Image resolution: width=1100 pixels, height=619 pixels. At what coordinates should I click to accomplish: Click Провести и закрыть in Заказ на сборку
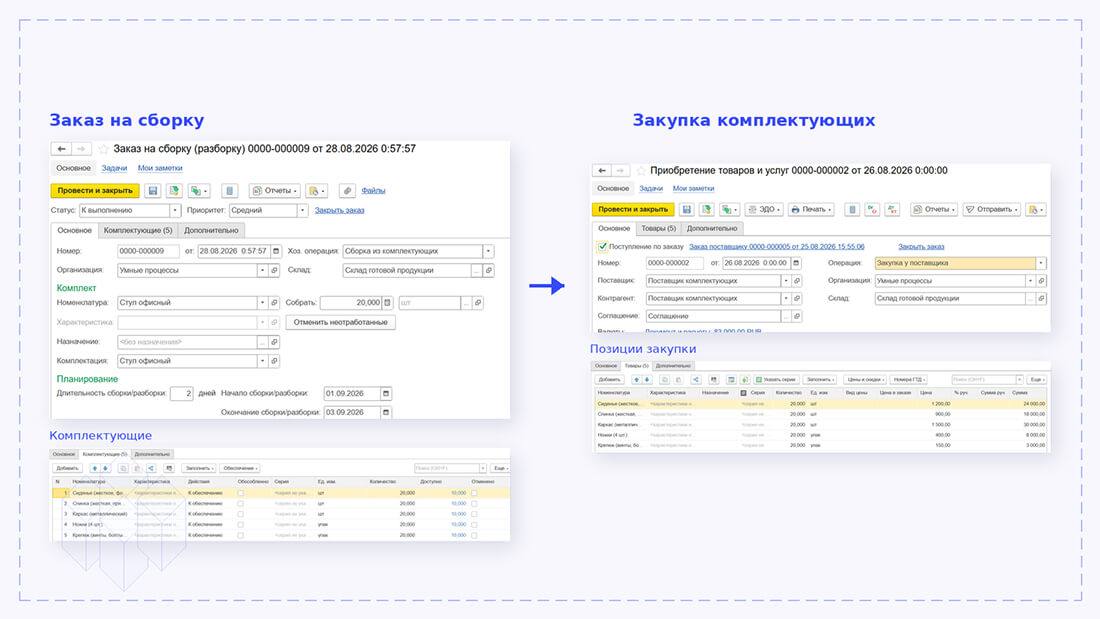(x=95, y=190)
